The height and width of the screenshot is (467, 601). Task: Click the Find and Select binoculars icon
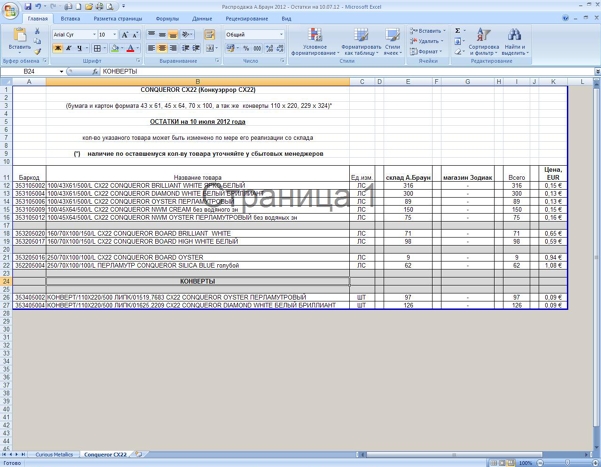click(x=515, y=41)
